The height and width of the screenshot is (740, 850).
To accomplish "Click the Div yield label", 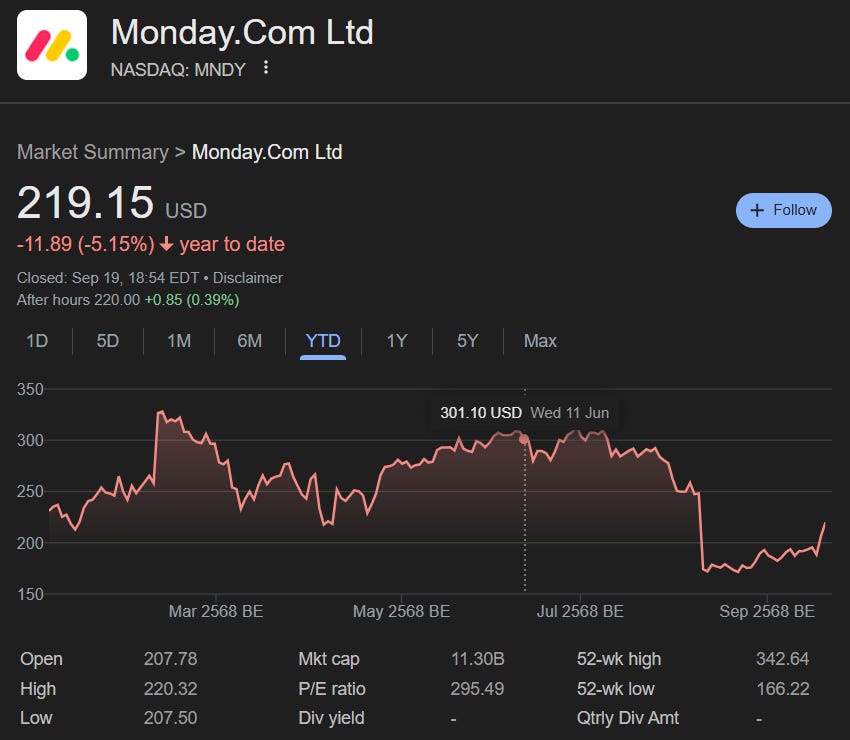I will tap(331, 718).
